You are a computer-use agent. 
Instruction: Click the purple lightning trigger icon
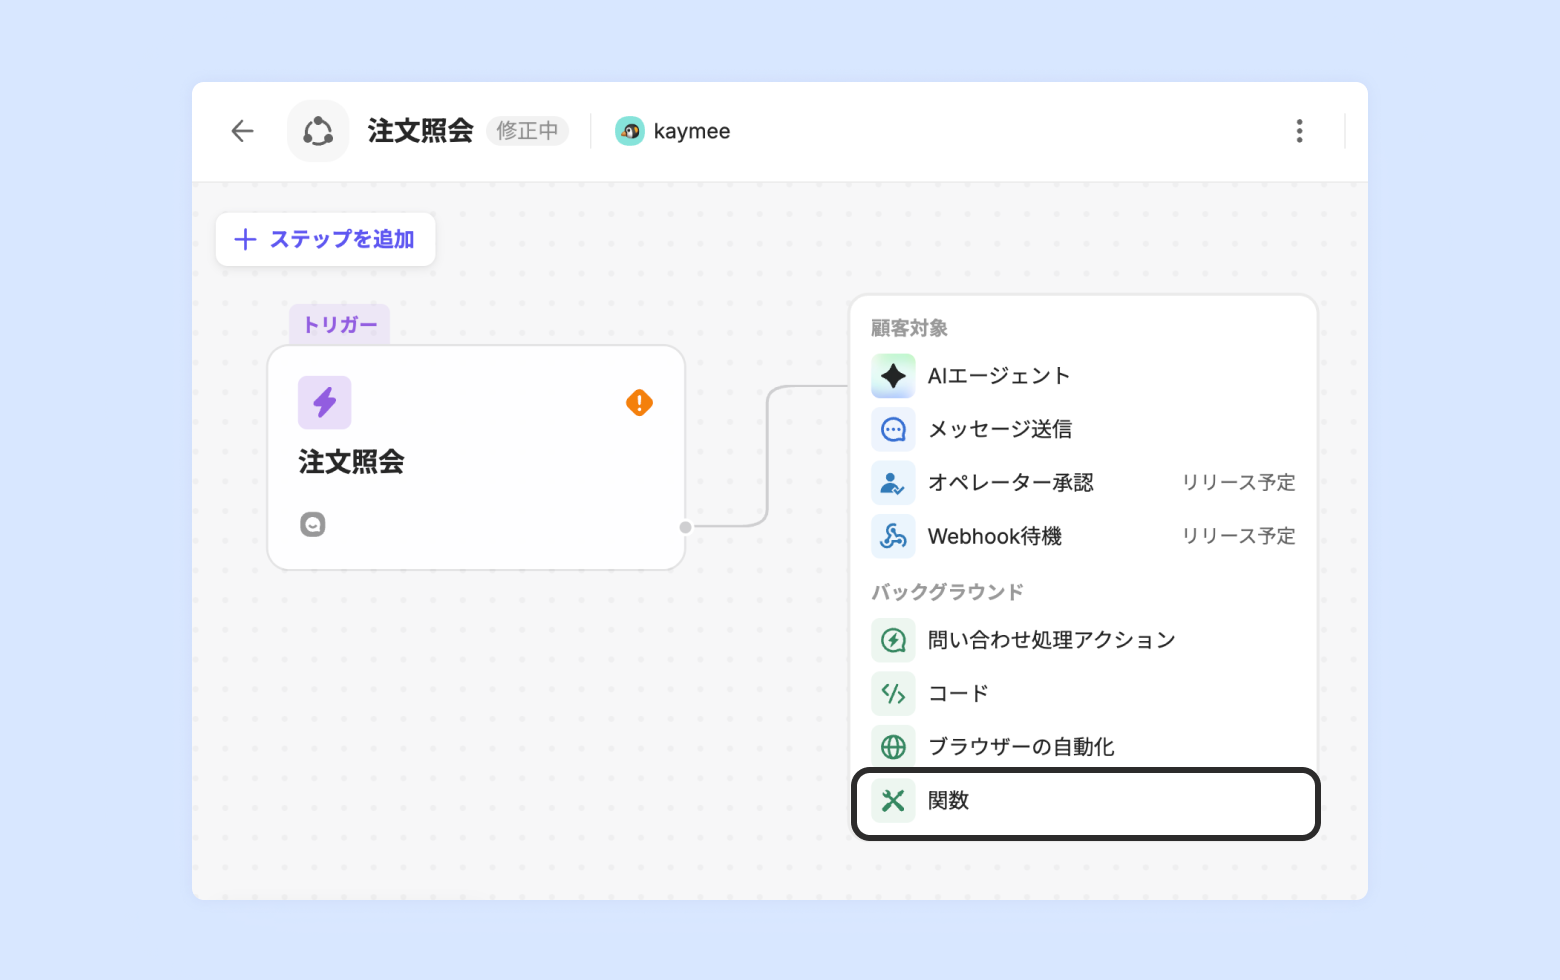point(325,402)
